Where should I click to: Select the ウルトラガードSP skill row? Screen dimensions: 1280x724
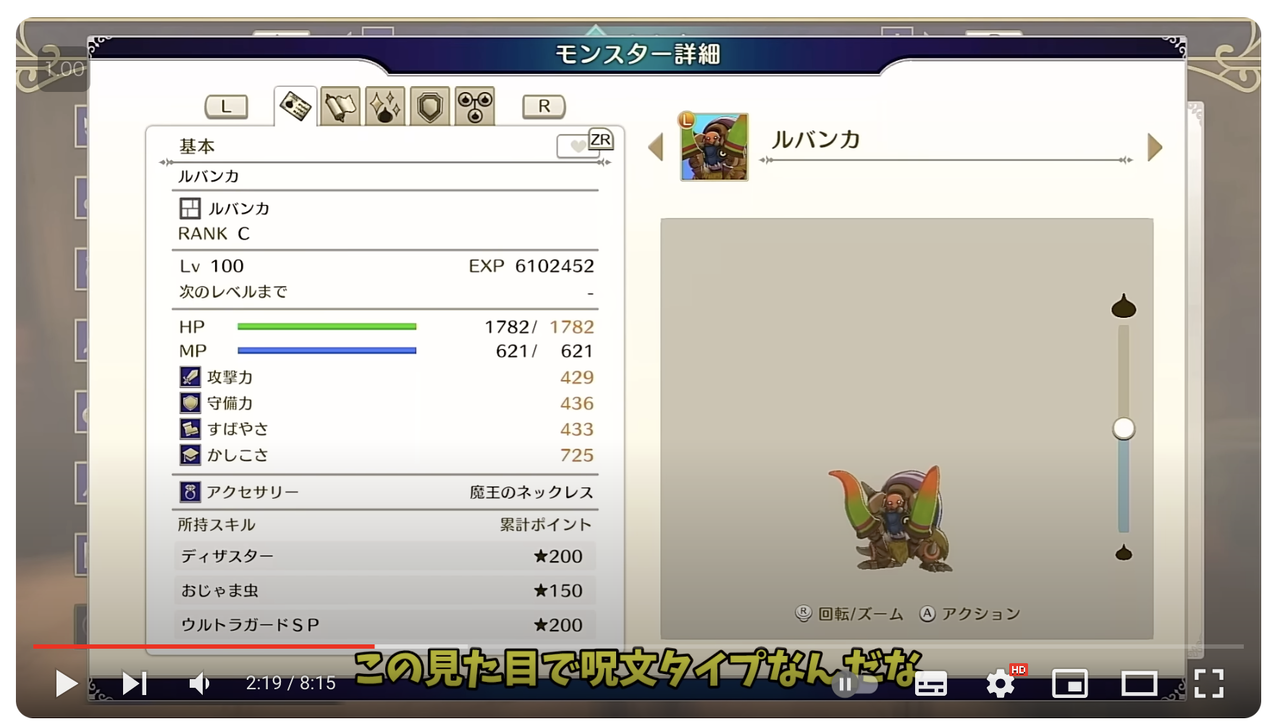pyautogui.click(x=384, y=625)
